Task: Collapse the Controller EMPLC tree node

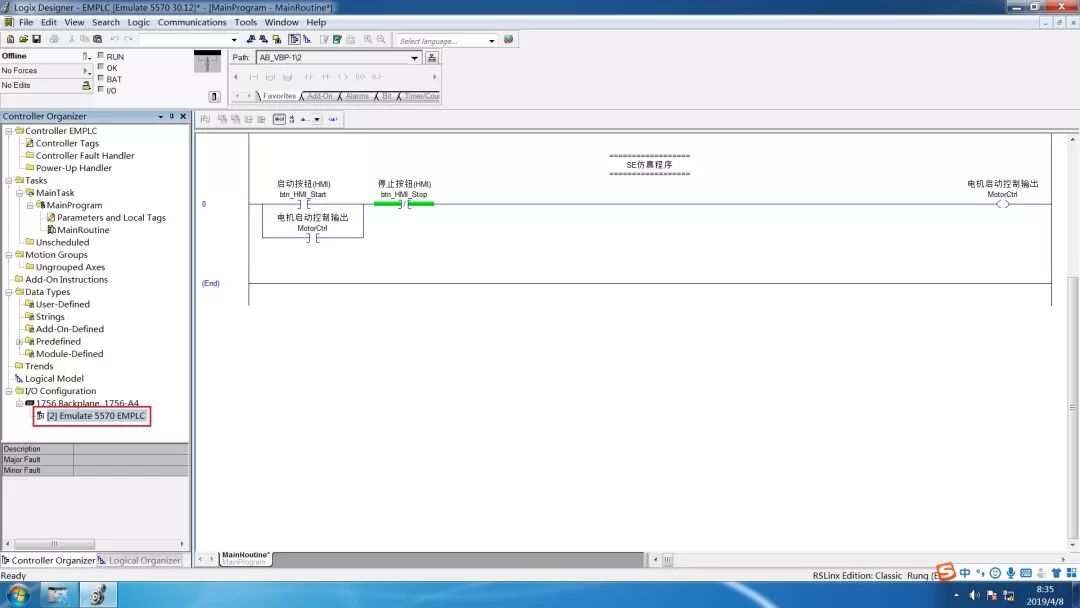Action: (9, 131)
